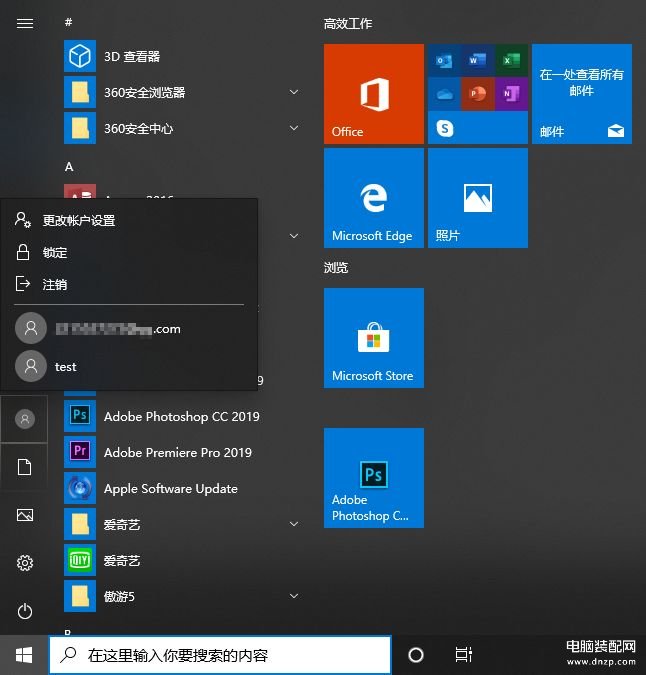Expand the 爱奇艺 folder chevron
The width and height of the screenshot is (646, 675).
294,524
